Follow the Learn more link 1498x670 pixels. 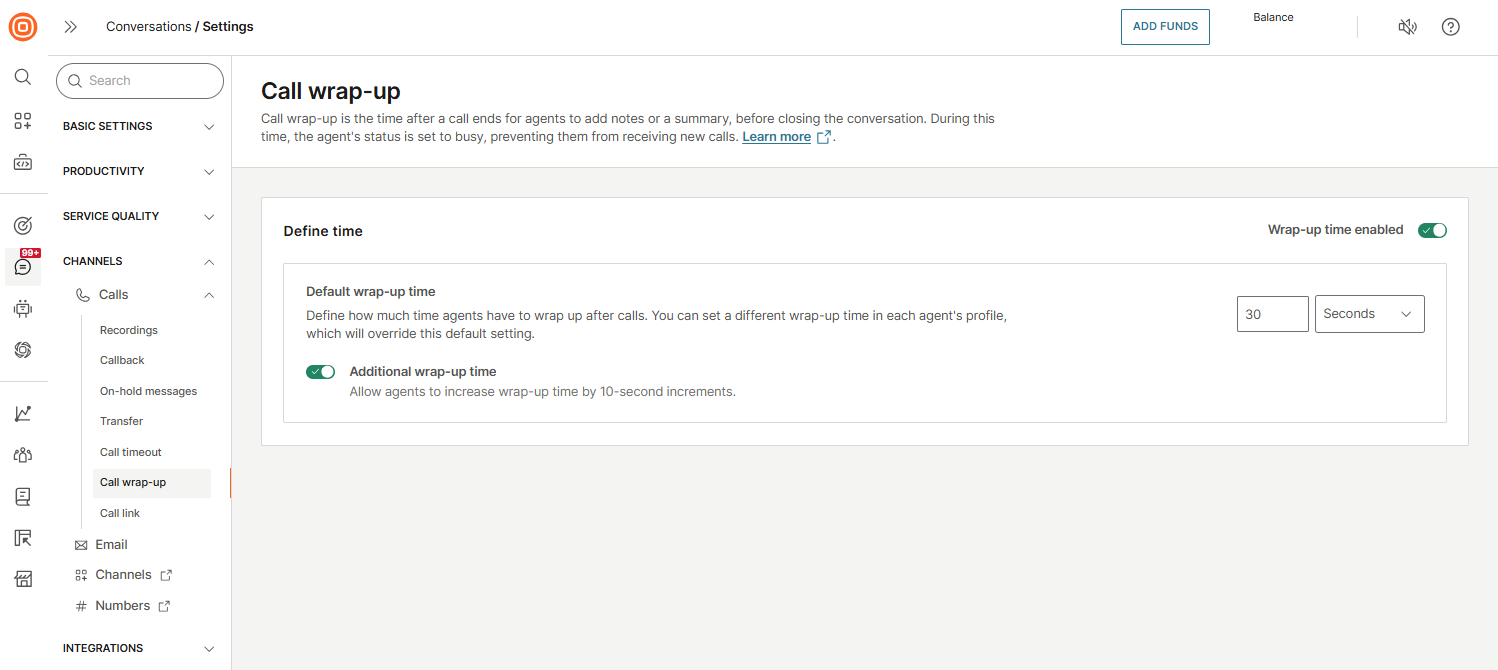point(776,137)
